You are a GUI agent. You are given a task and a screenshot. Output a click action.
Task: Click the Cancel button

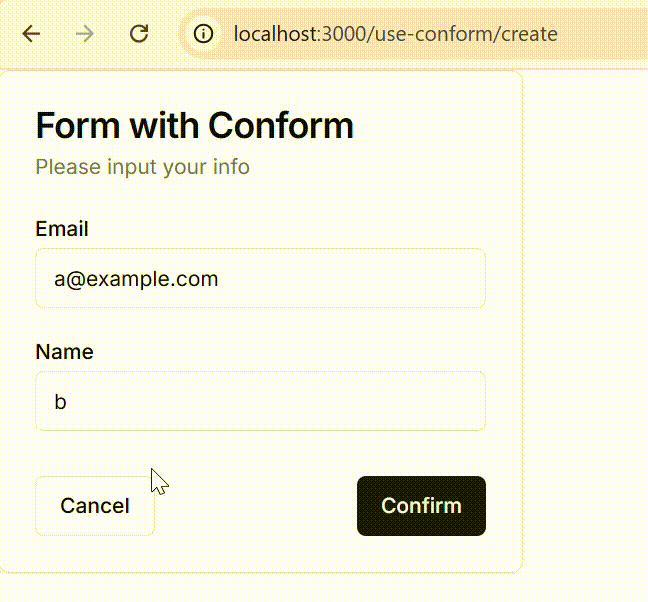tap(95, 506)
